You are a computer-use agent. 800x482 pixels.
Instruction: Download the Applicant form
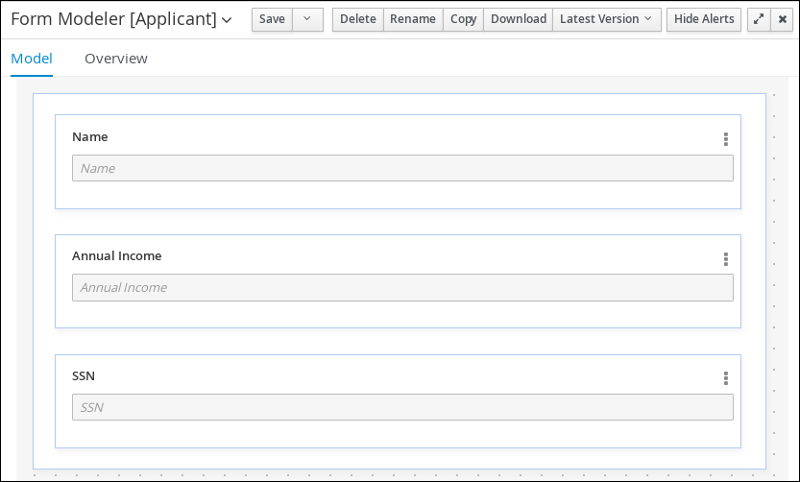[x=518, y=19]
